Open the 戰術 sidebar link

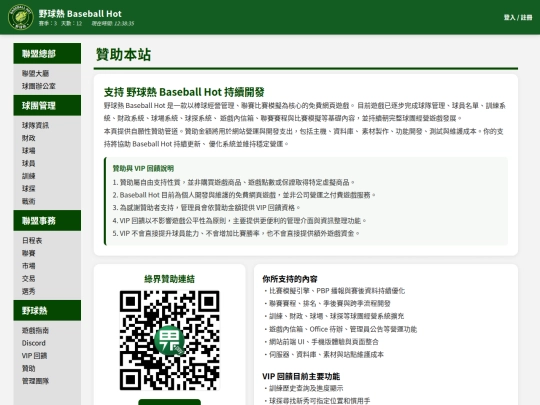point(29,201)
